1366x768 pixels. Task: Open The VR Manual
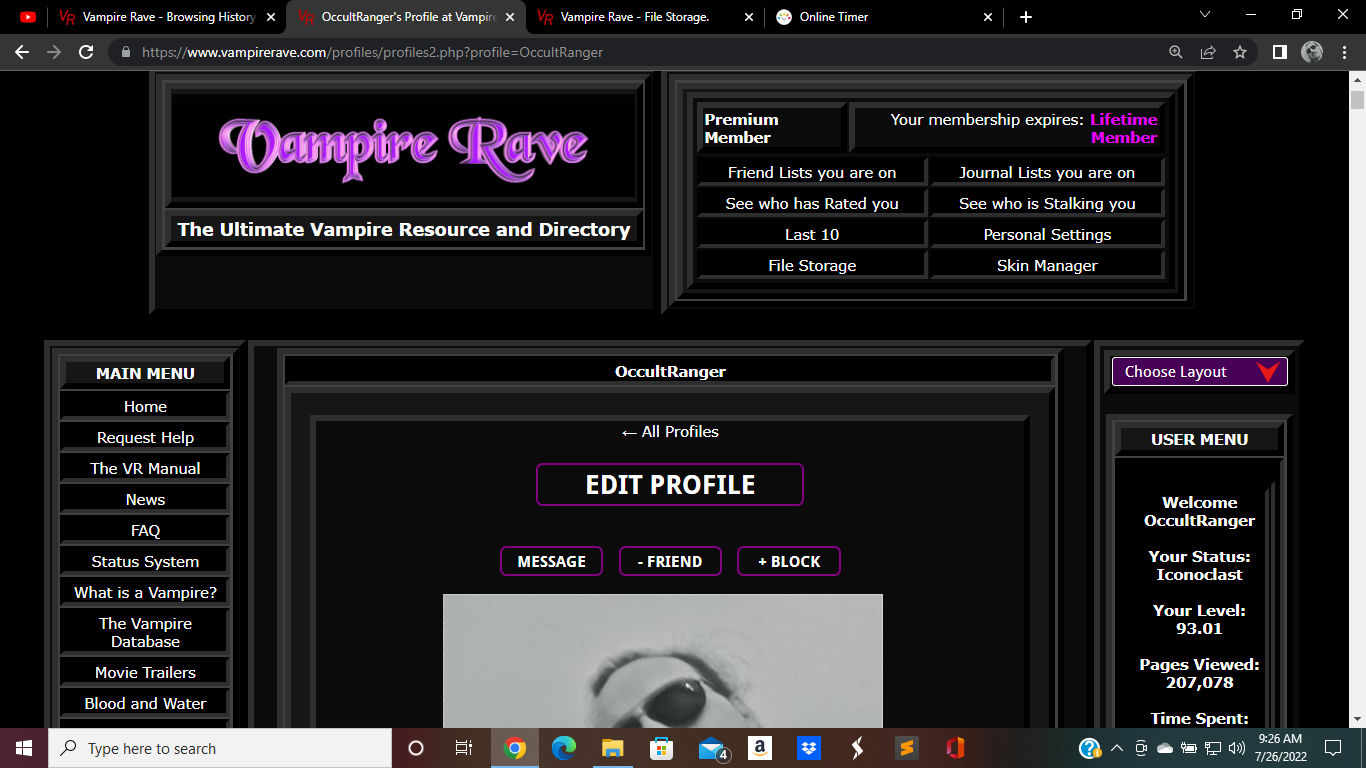click(x=145, y=468)
